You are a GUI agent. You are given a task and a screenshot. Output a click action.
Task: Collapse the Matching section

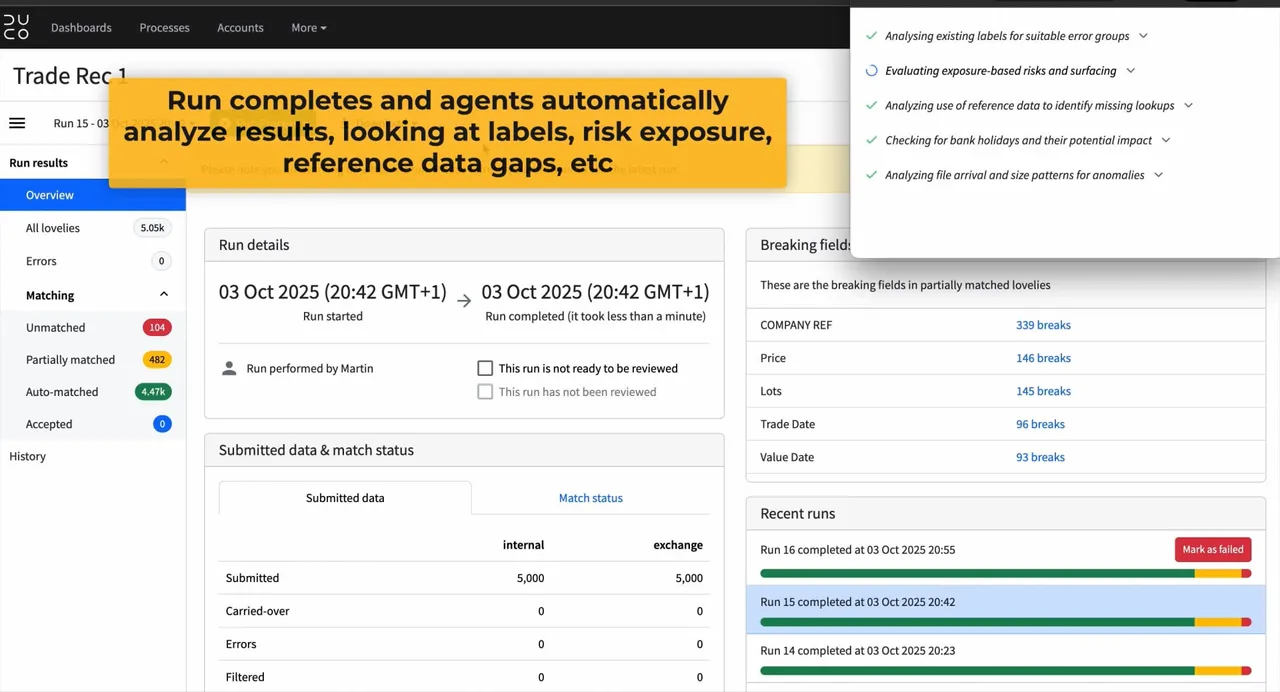164,295
